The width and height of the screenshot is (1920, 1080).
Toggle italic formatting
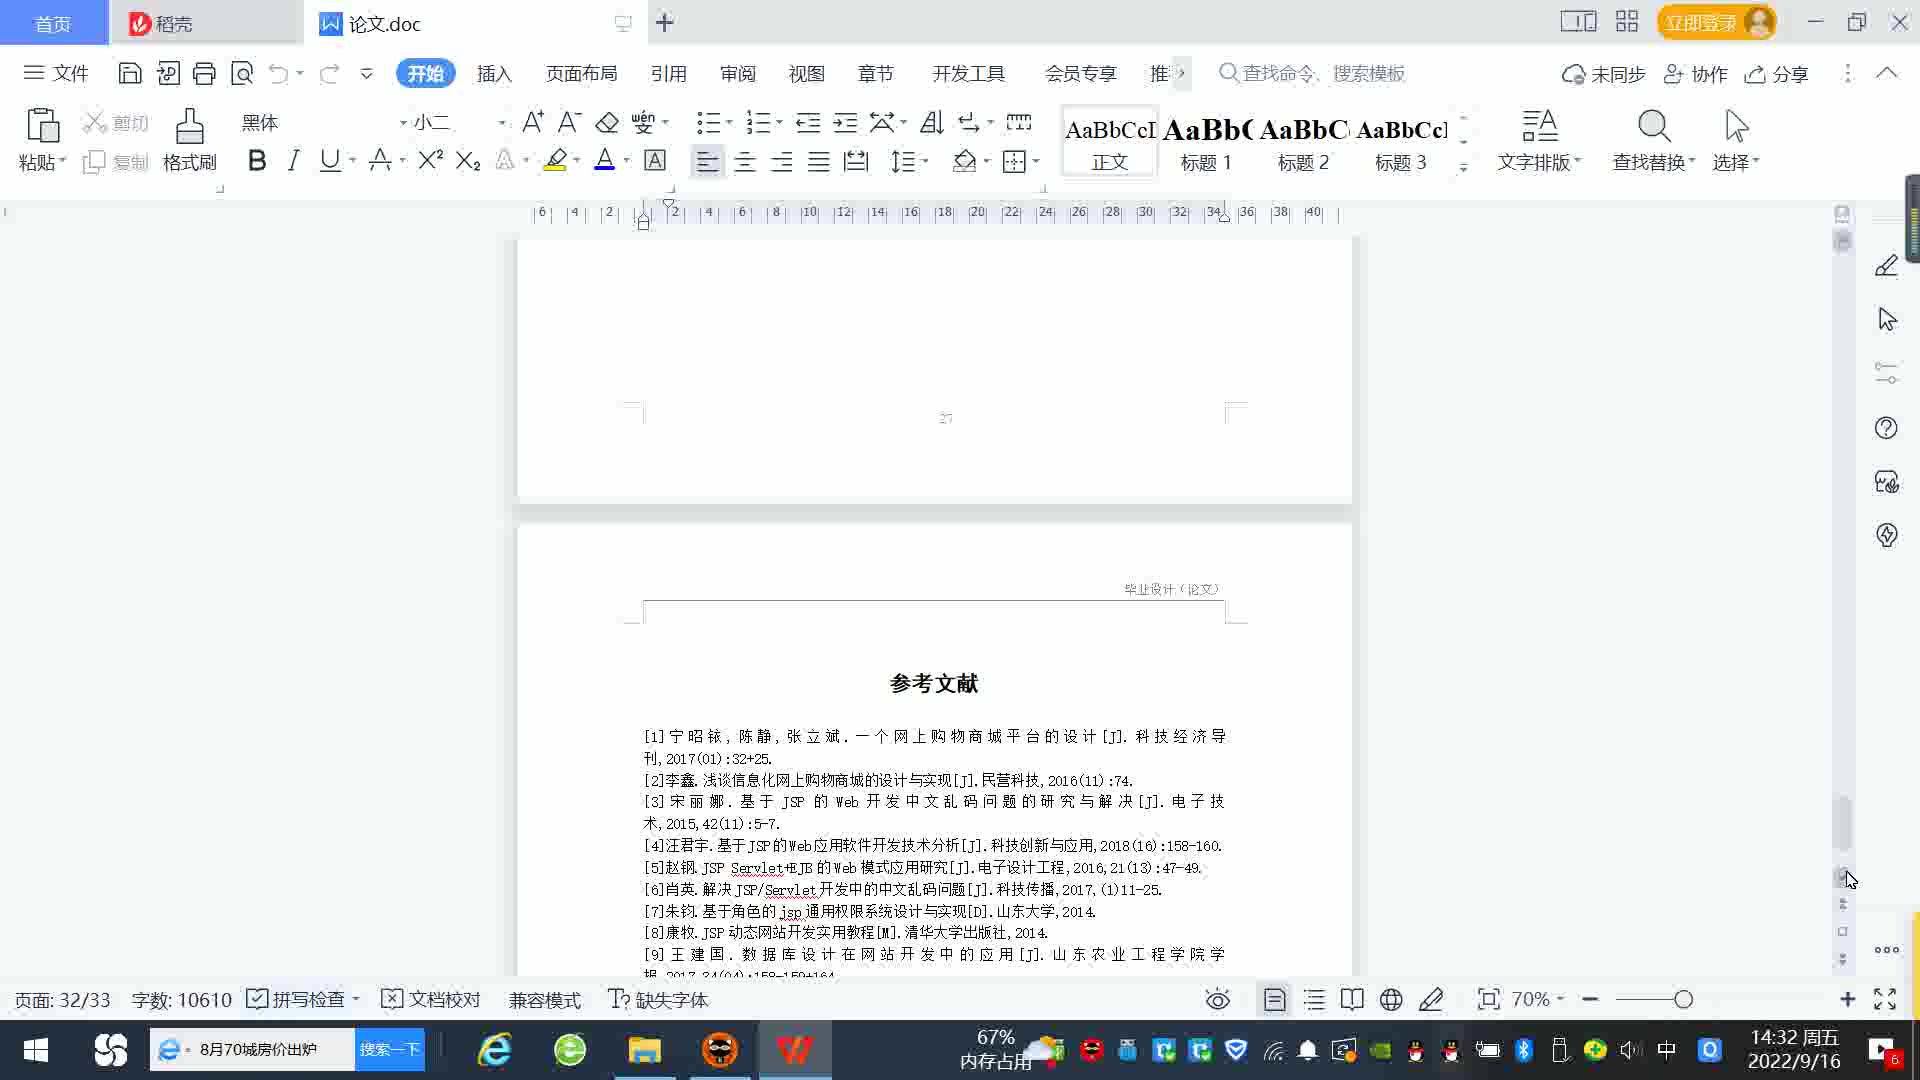tap(293, 161)
